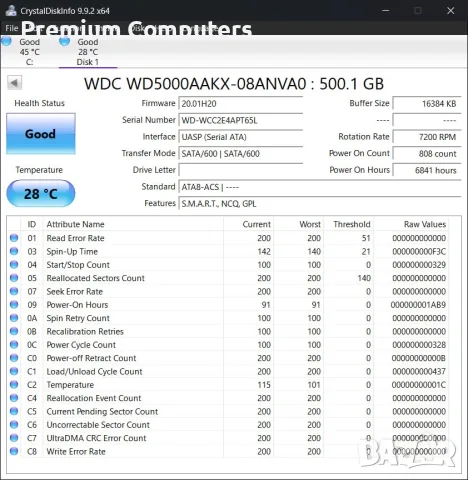Click the status dot for Uncorrectable Sector Count
This screenshot has height=480, width=468.
14,424
